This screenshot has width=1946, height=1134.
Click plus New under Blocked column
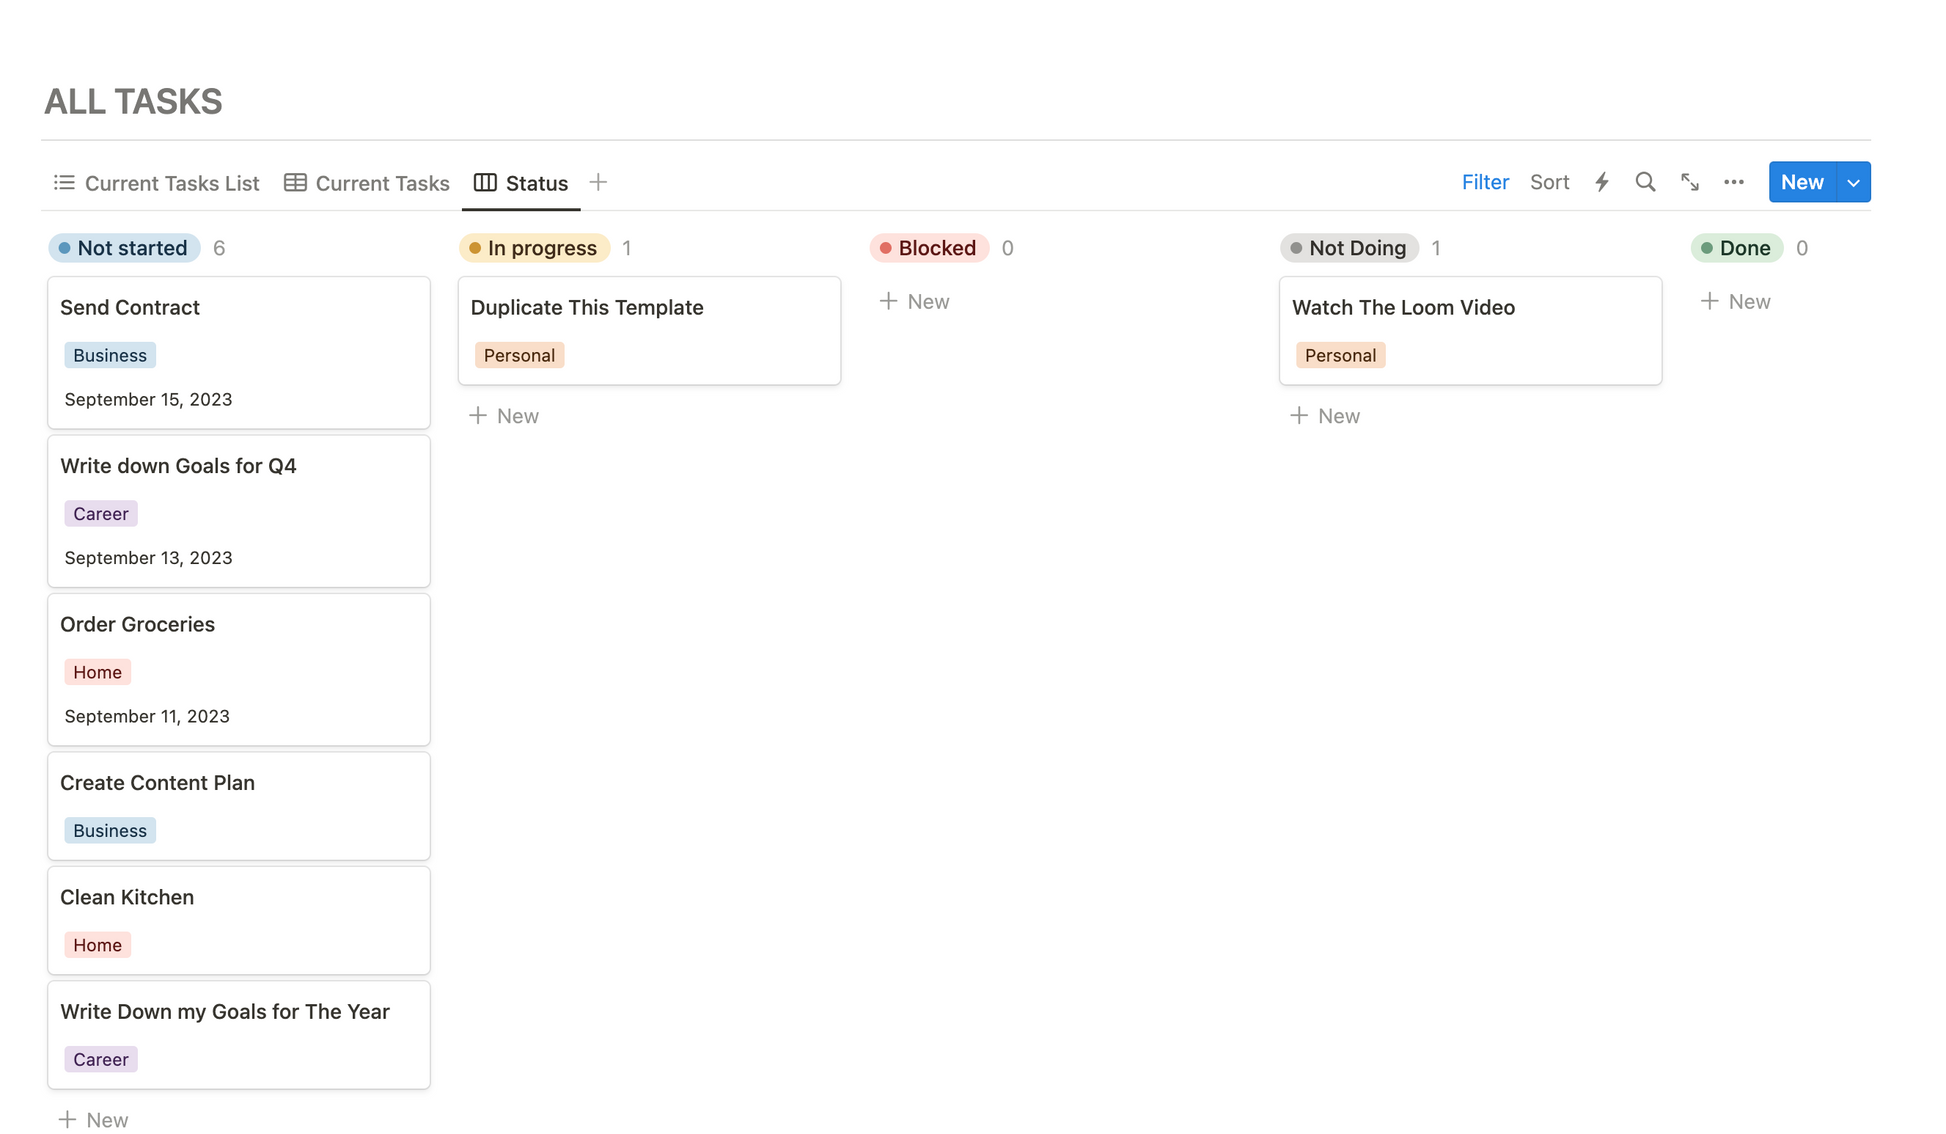pos(914,301)
